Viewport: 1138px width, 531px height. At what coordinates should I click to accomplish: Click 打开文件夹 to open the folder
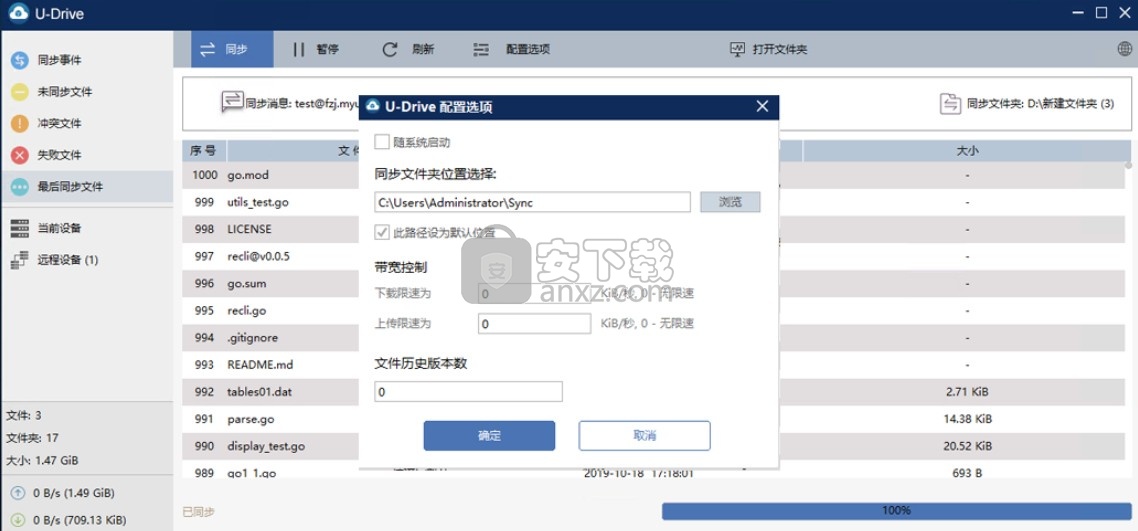769,49
